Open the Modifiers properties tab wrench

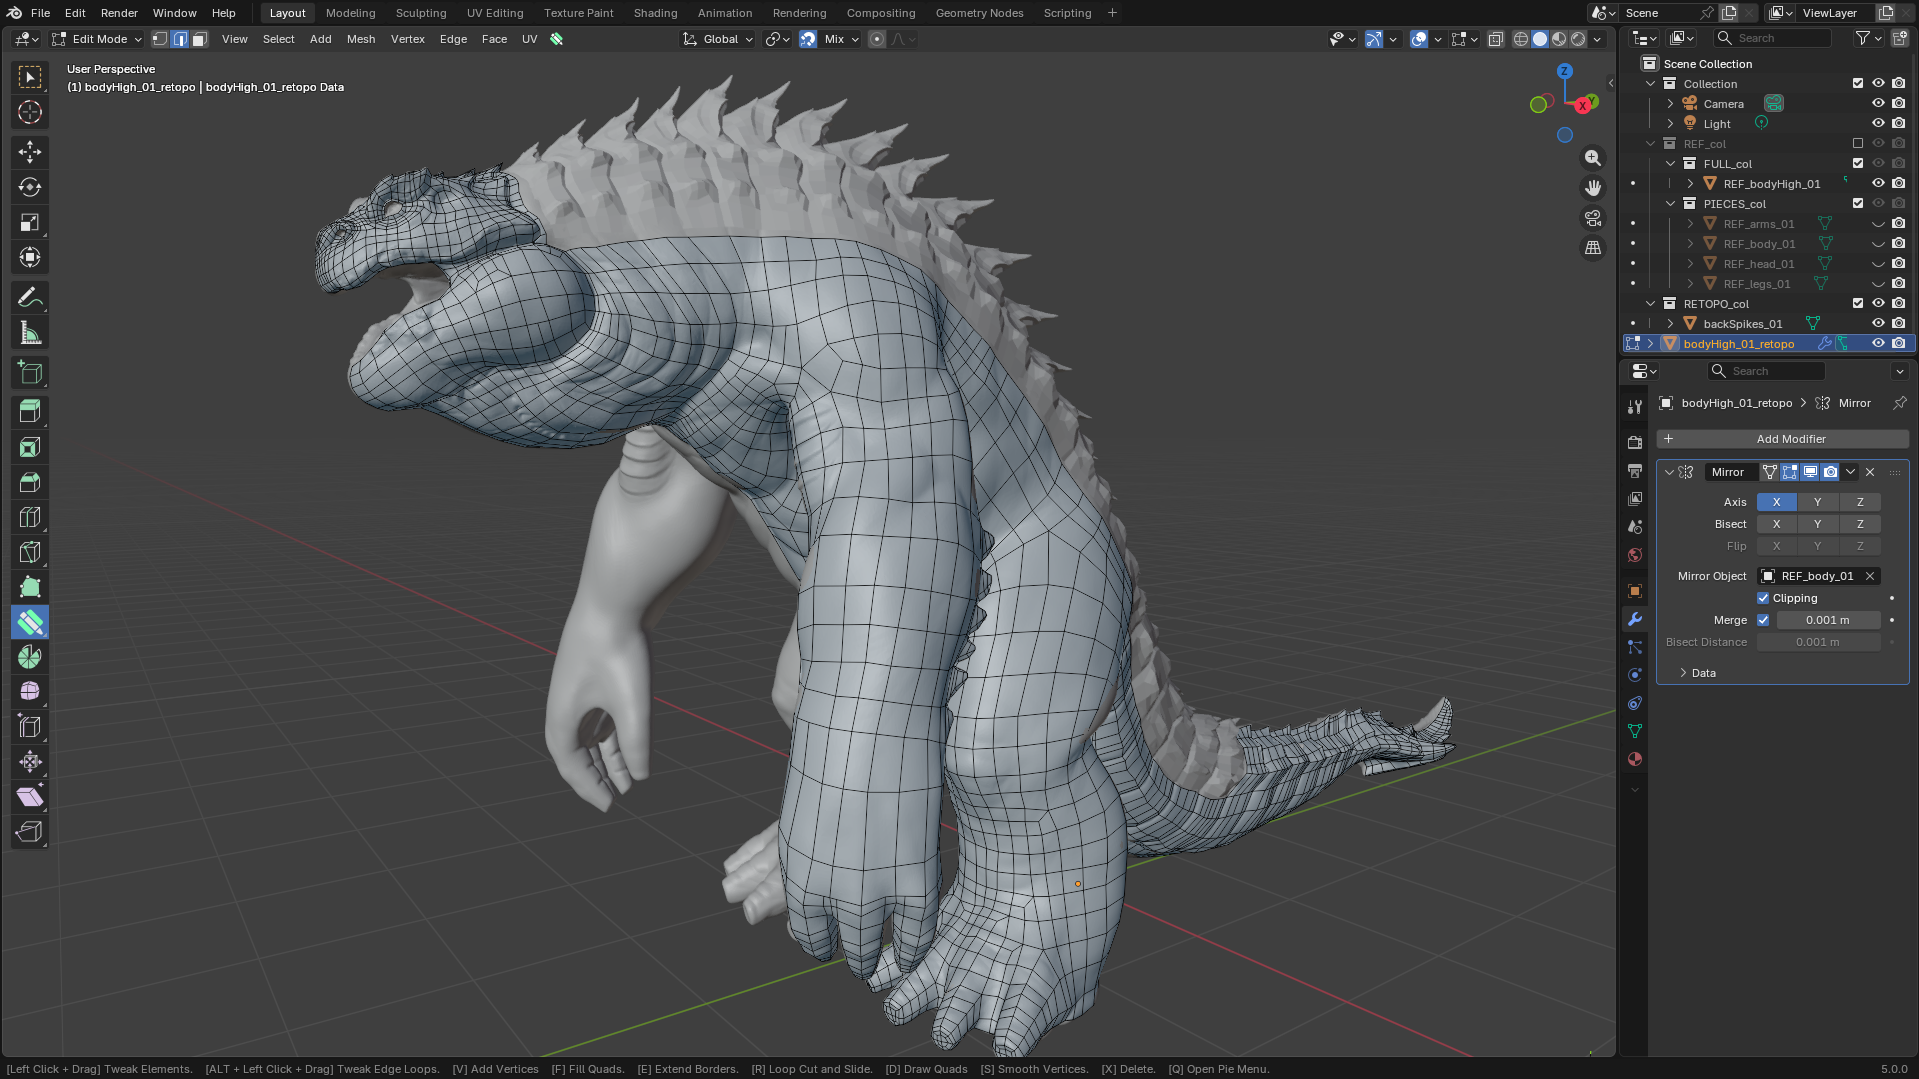1635,619
